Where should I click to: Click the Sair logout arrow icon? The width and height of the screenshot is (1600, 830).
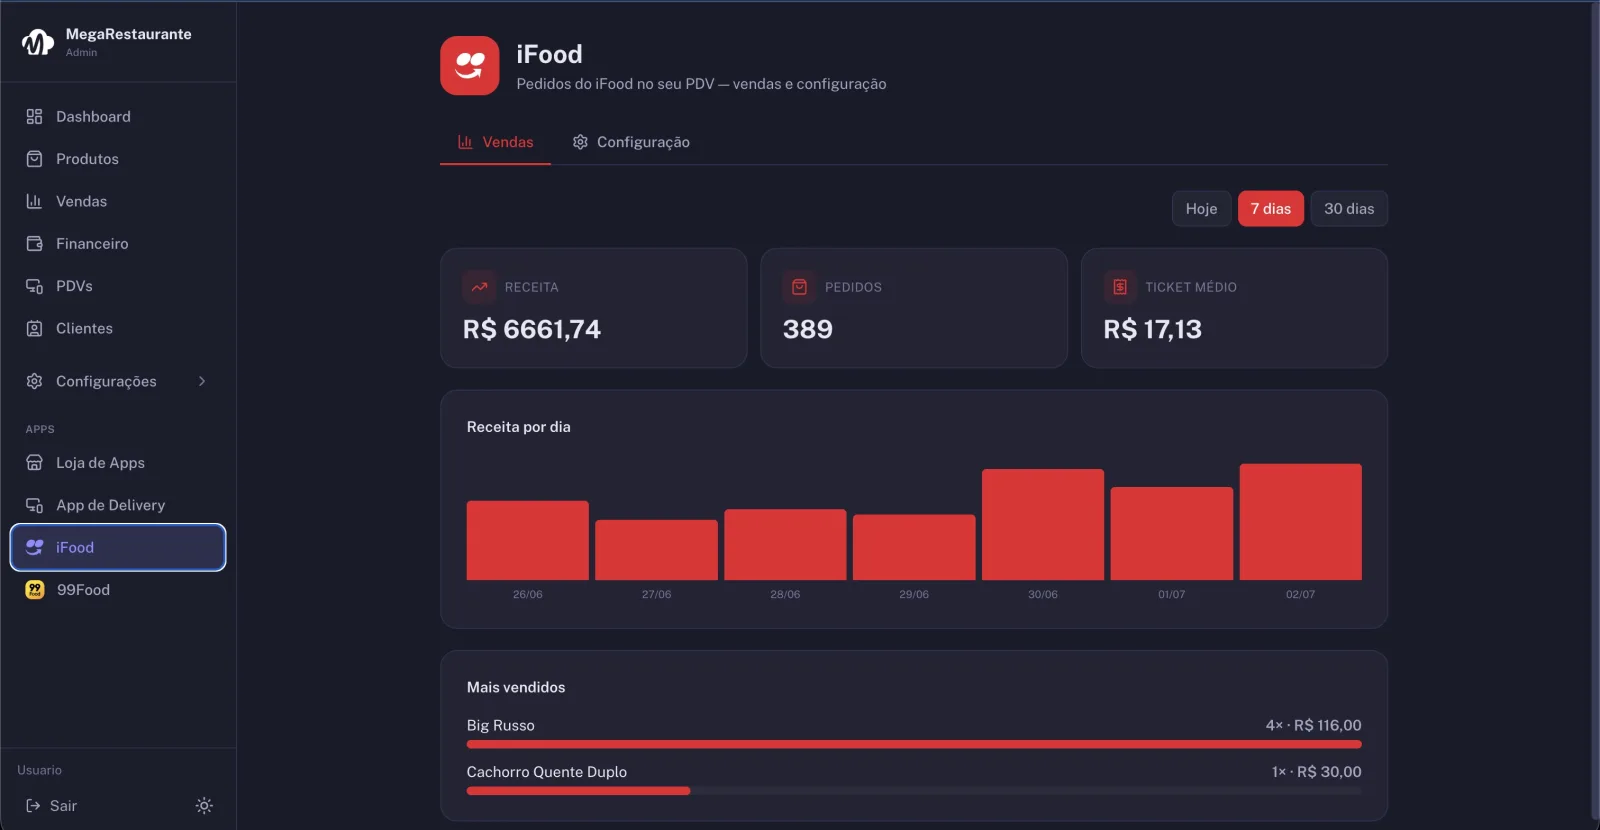(x=33, y=806)
